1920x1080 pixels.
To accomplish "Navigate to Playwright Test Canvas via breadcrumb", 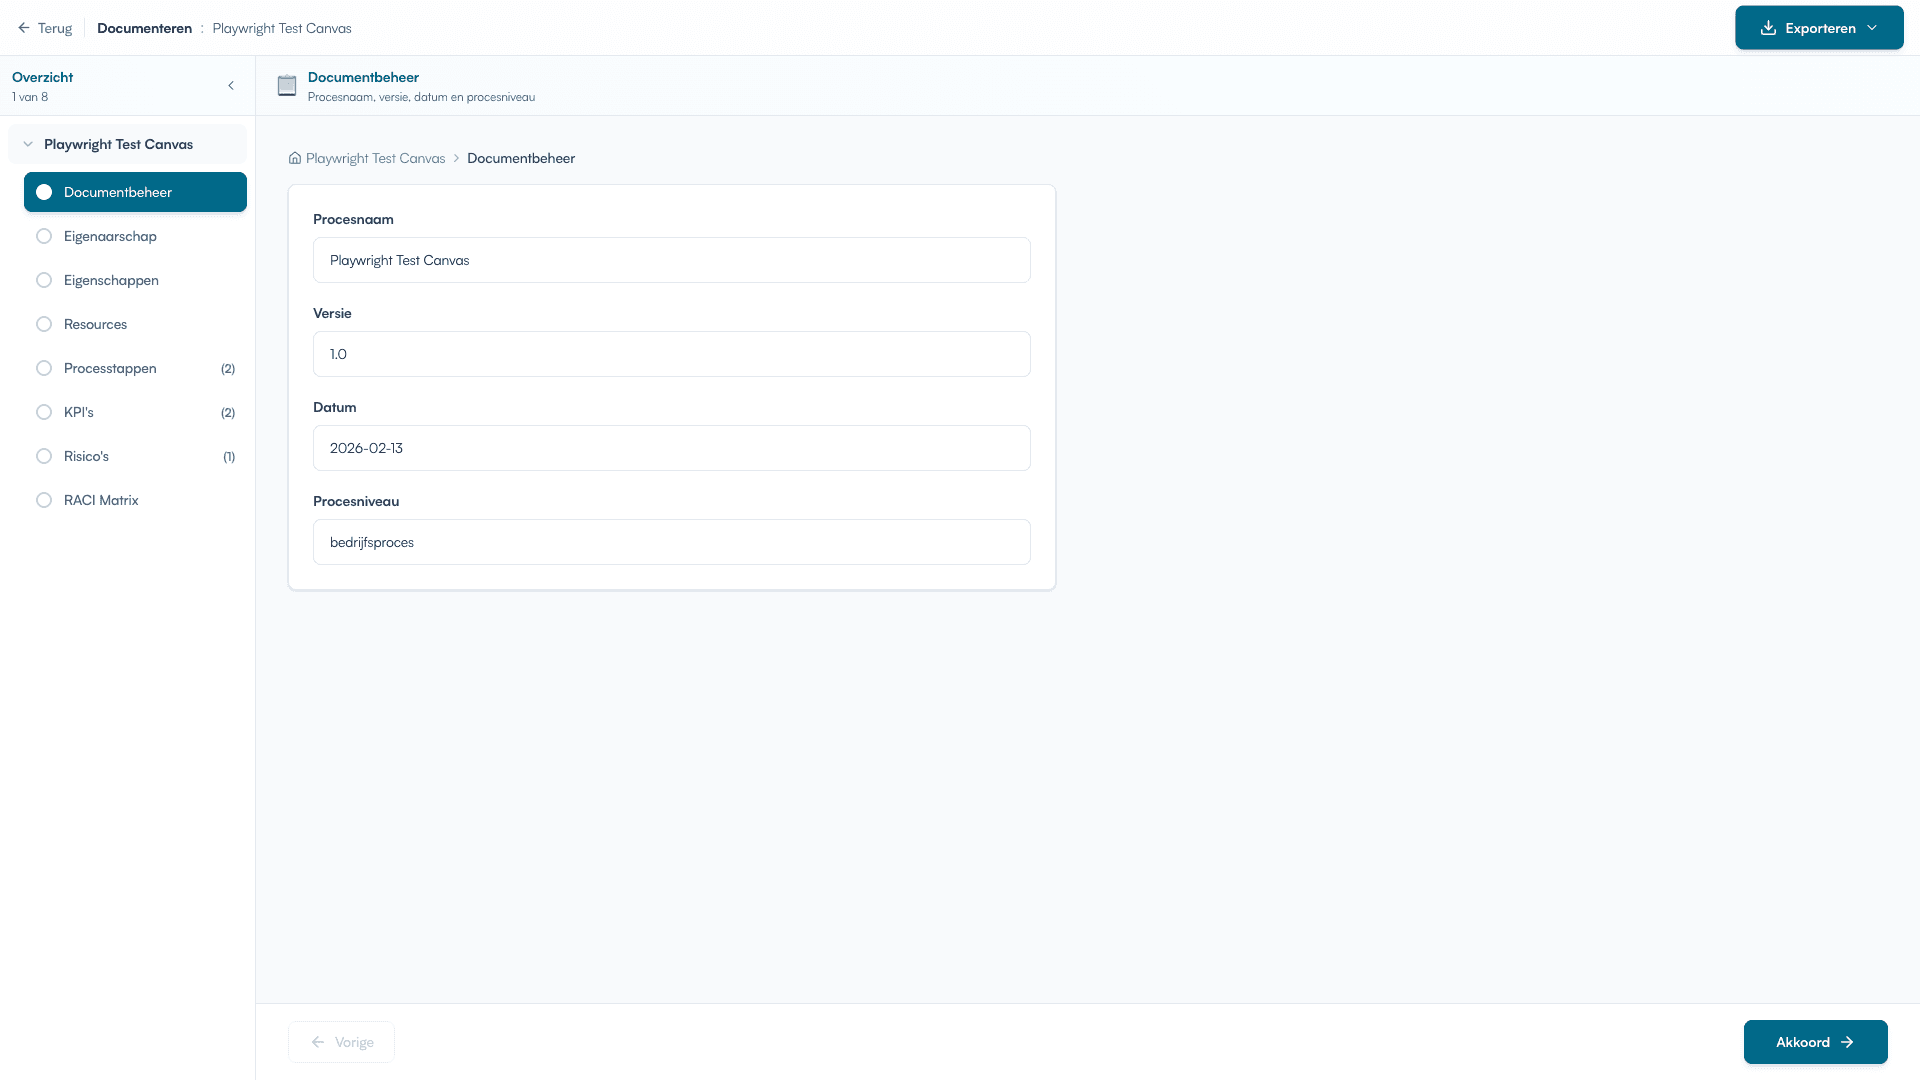I will pyautogui.click(x=375, y=158).
